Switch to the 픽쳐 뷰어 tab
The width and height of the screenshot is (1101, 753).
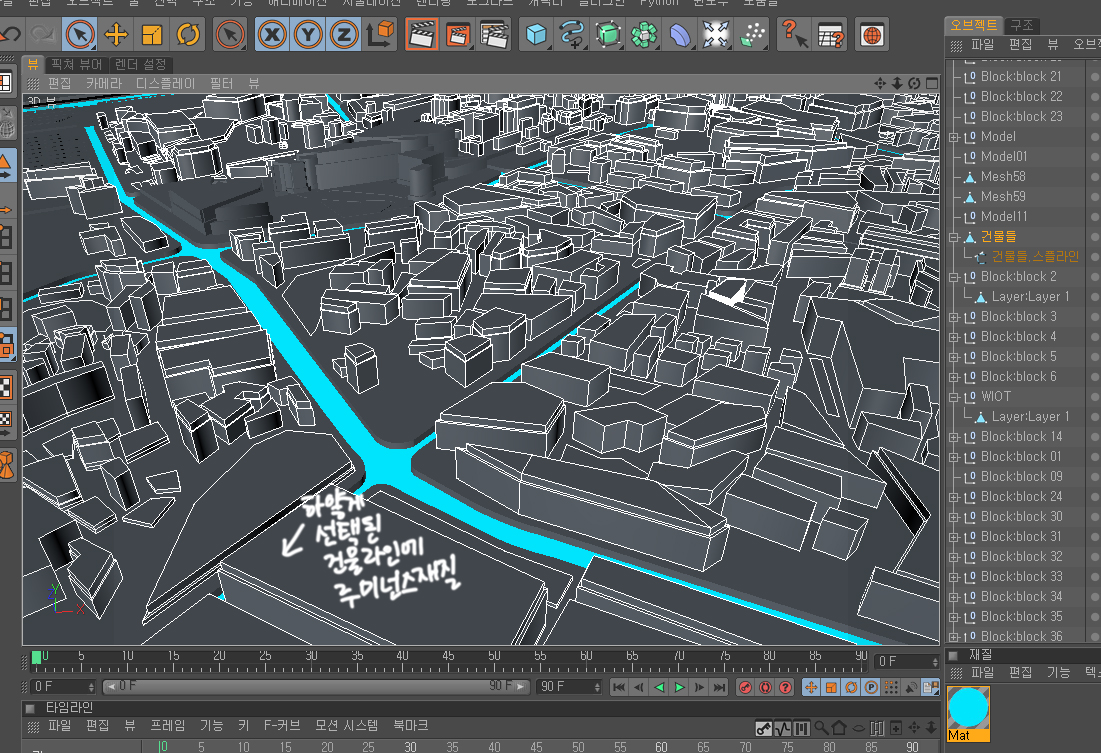pyautogui.click(x=77, y=65)
